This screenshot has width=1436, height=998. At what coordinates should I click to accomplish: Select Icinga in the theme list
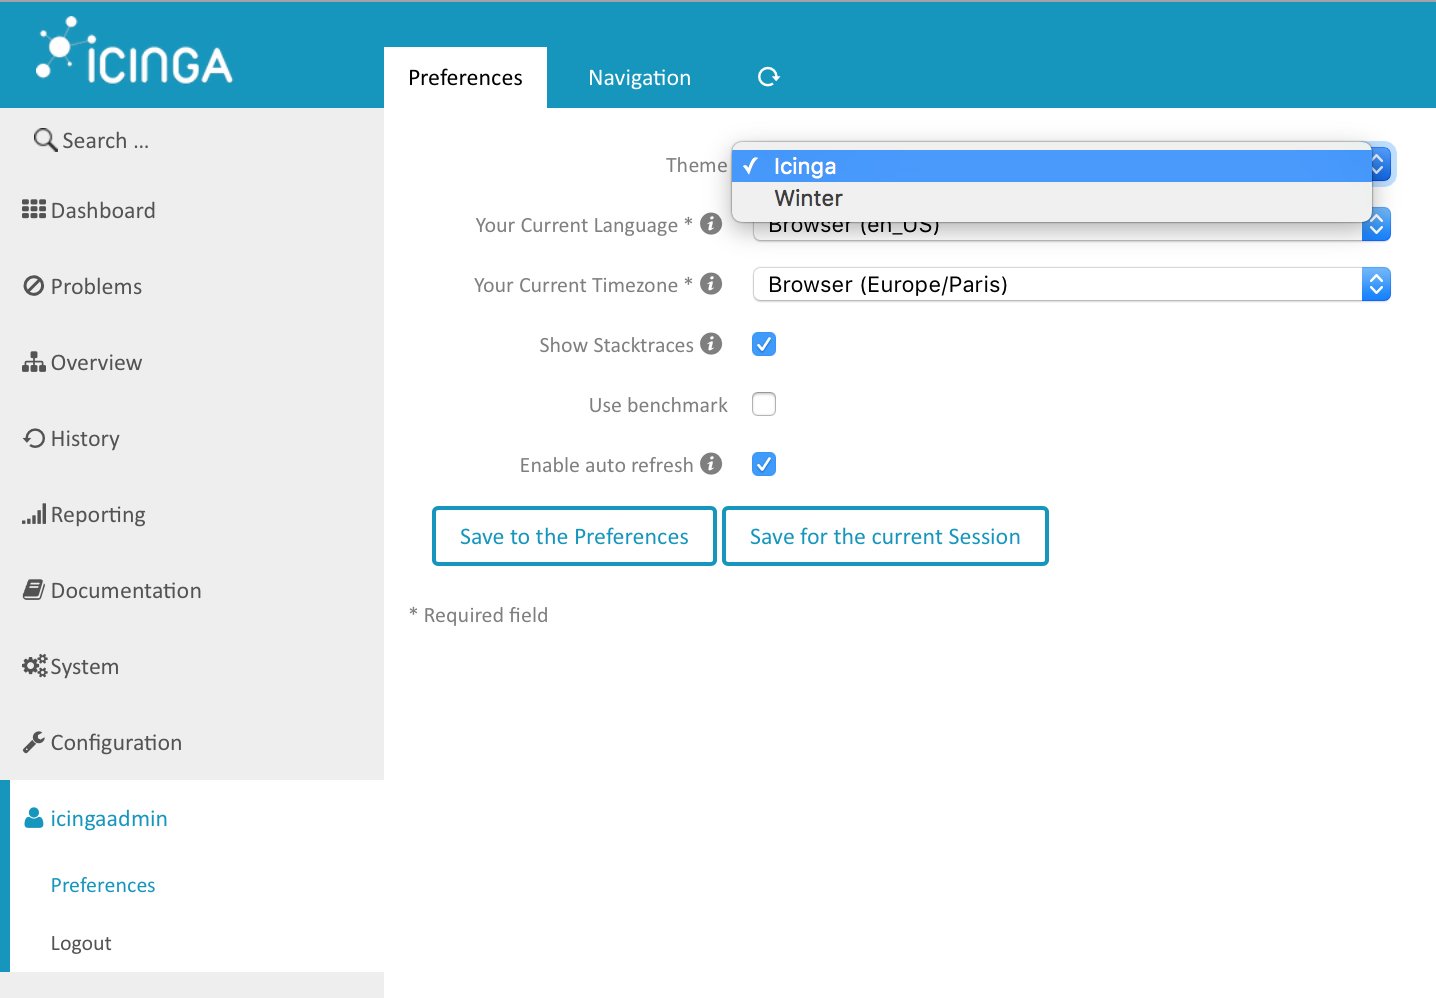tap(1051, 166)
